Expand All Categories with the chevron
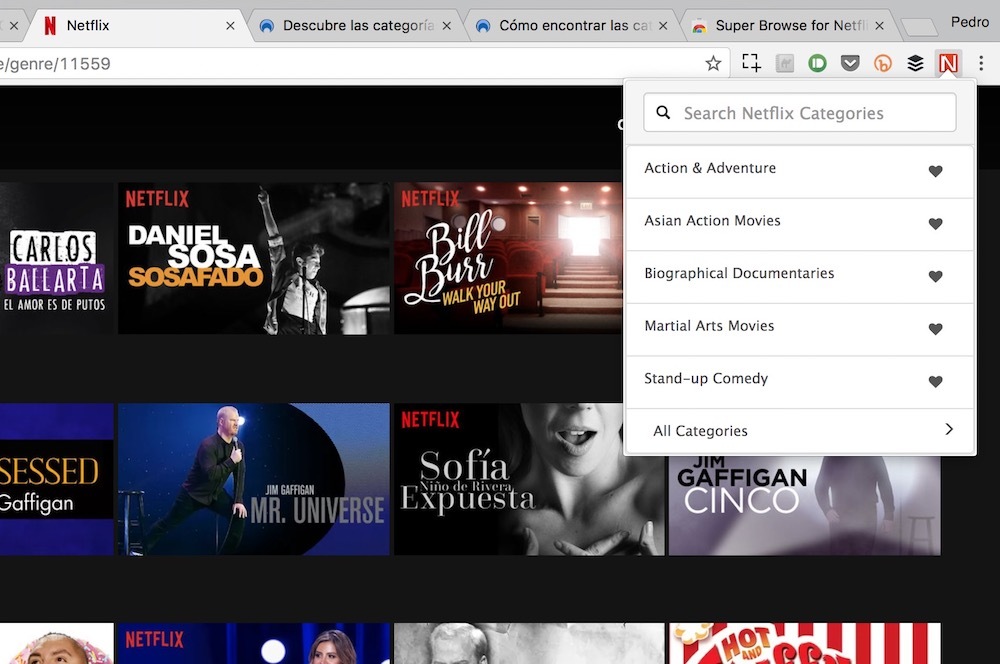 (949, 429)
